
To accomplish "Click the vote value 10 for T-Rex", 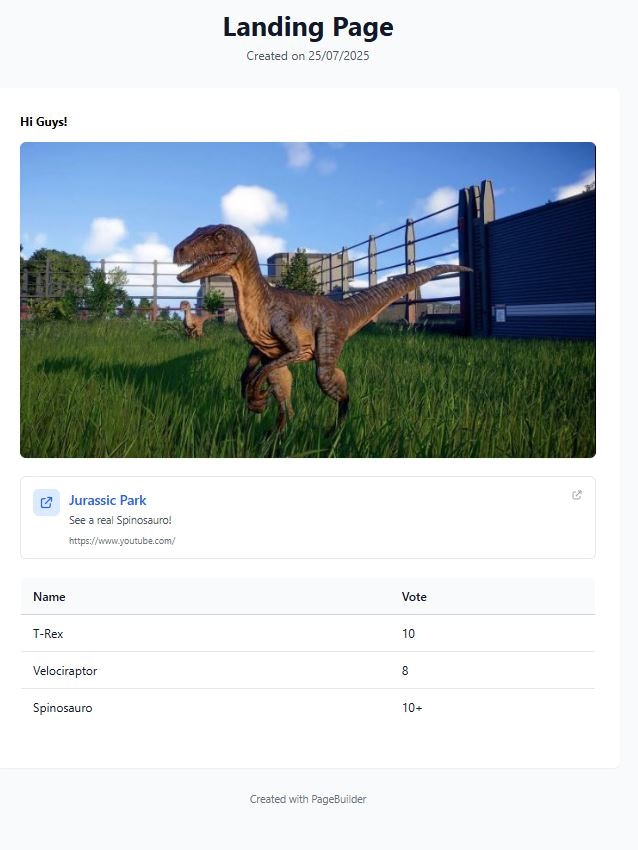I will click(408, 633).
